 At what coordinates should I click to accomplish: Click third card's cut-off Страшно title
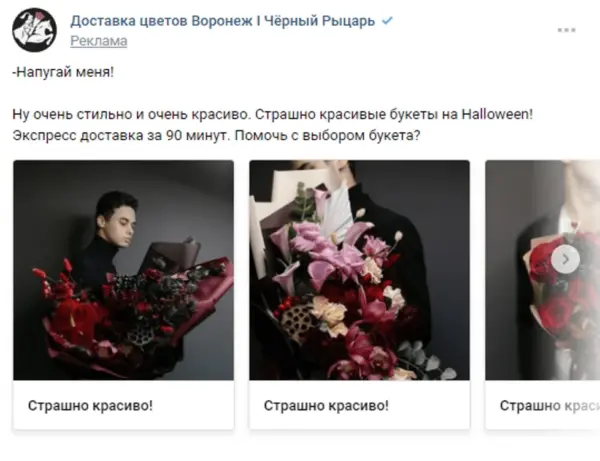coord(549,406)
